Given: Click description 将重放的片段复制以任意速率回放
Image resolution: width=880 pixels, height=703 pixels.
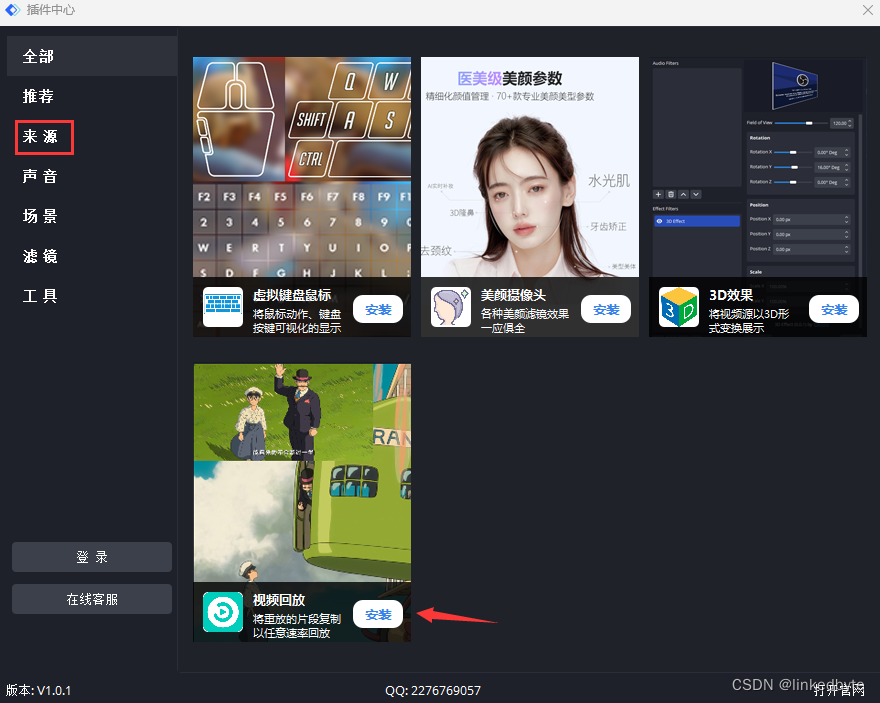Looking at the screenshot, I should (297, 626).
